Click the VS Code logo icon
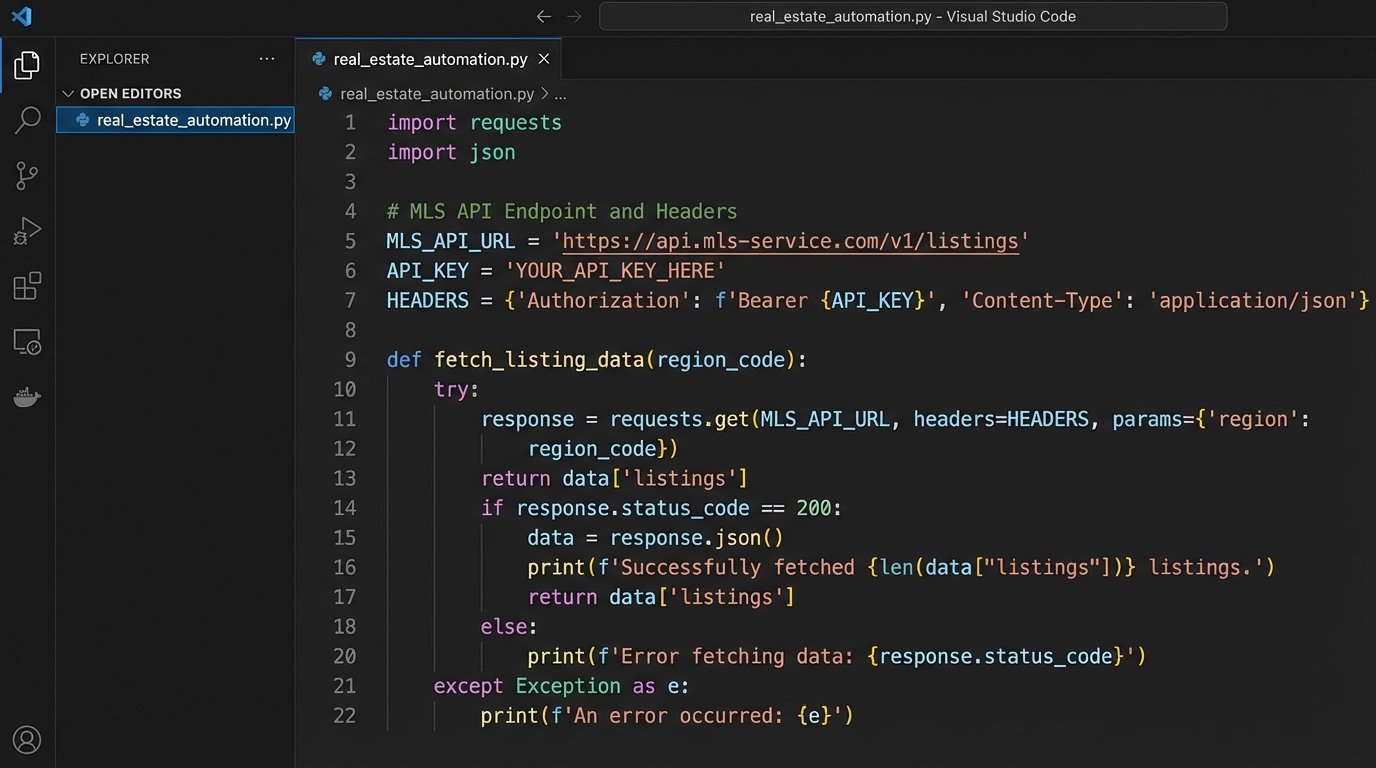 21,16
